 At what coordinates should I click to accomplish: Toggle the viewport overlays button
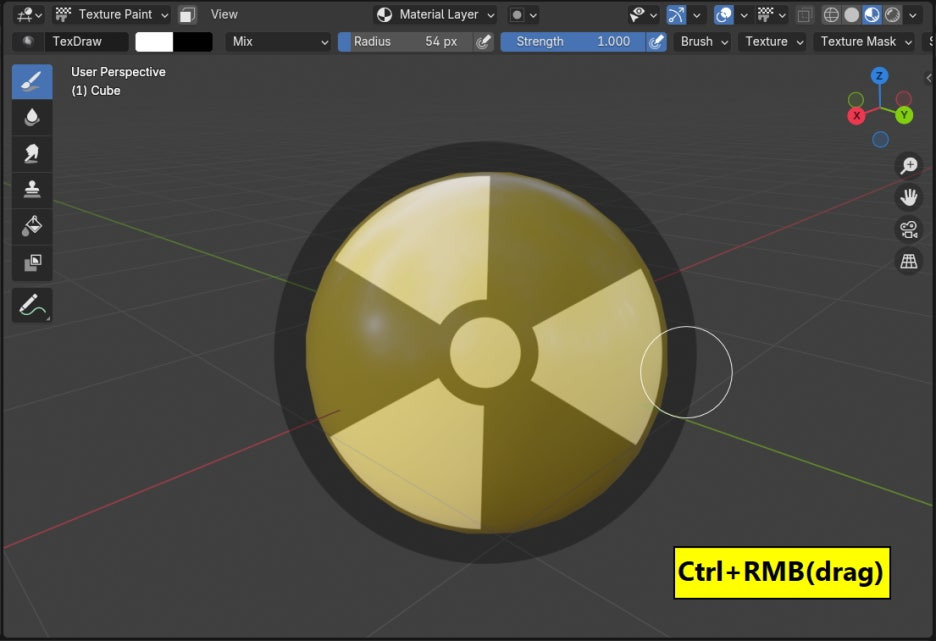(723, 15)
